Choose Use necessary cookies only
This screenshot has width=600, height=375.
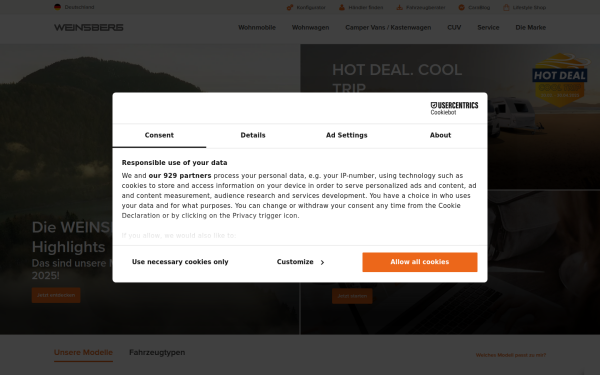(180, 262)
